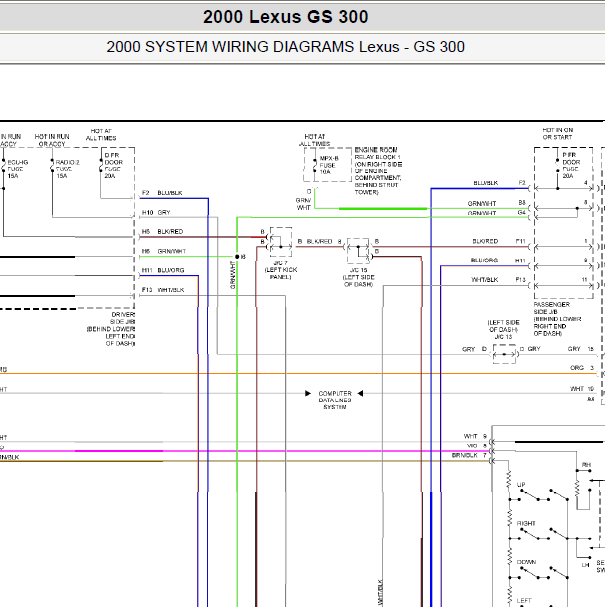Image resolution: width=605 pixels, height=607 pixels.
Task: Click the RH selector label
Action: click(x=586, y=465)
